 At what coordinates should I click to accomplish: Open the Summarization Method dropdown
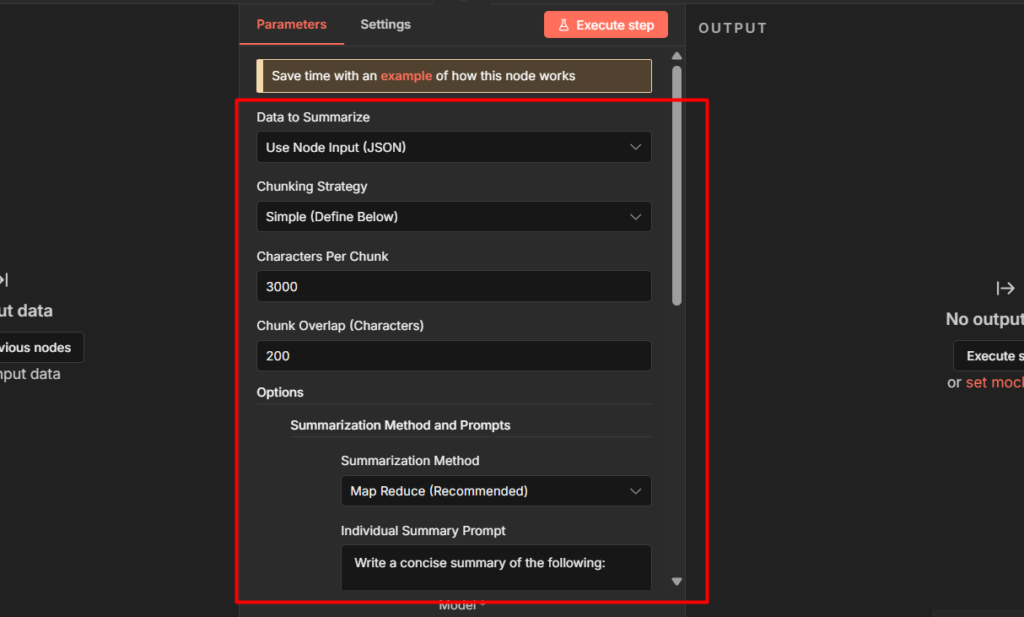[496, 491]
